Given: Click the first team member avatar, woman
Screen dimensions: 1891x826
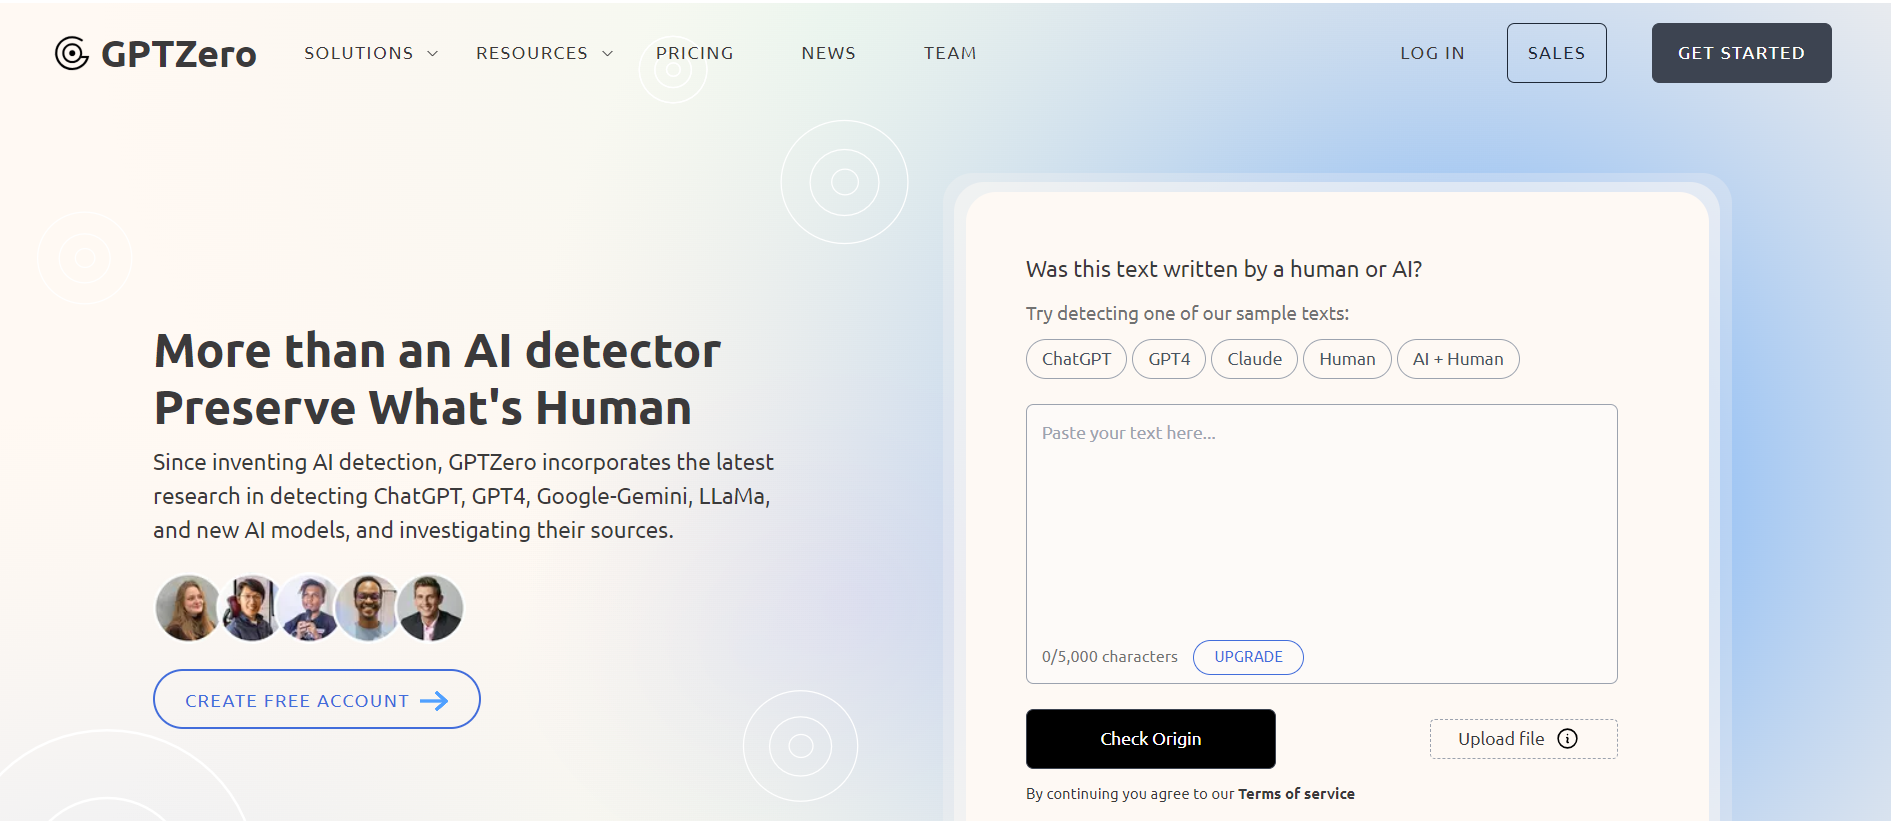Looking at the screenshot, I should pyautogui.click(x=188, y=608).
